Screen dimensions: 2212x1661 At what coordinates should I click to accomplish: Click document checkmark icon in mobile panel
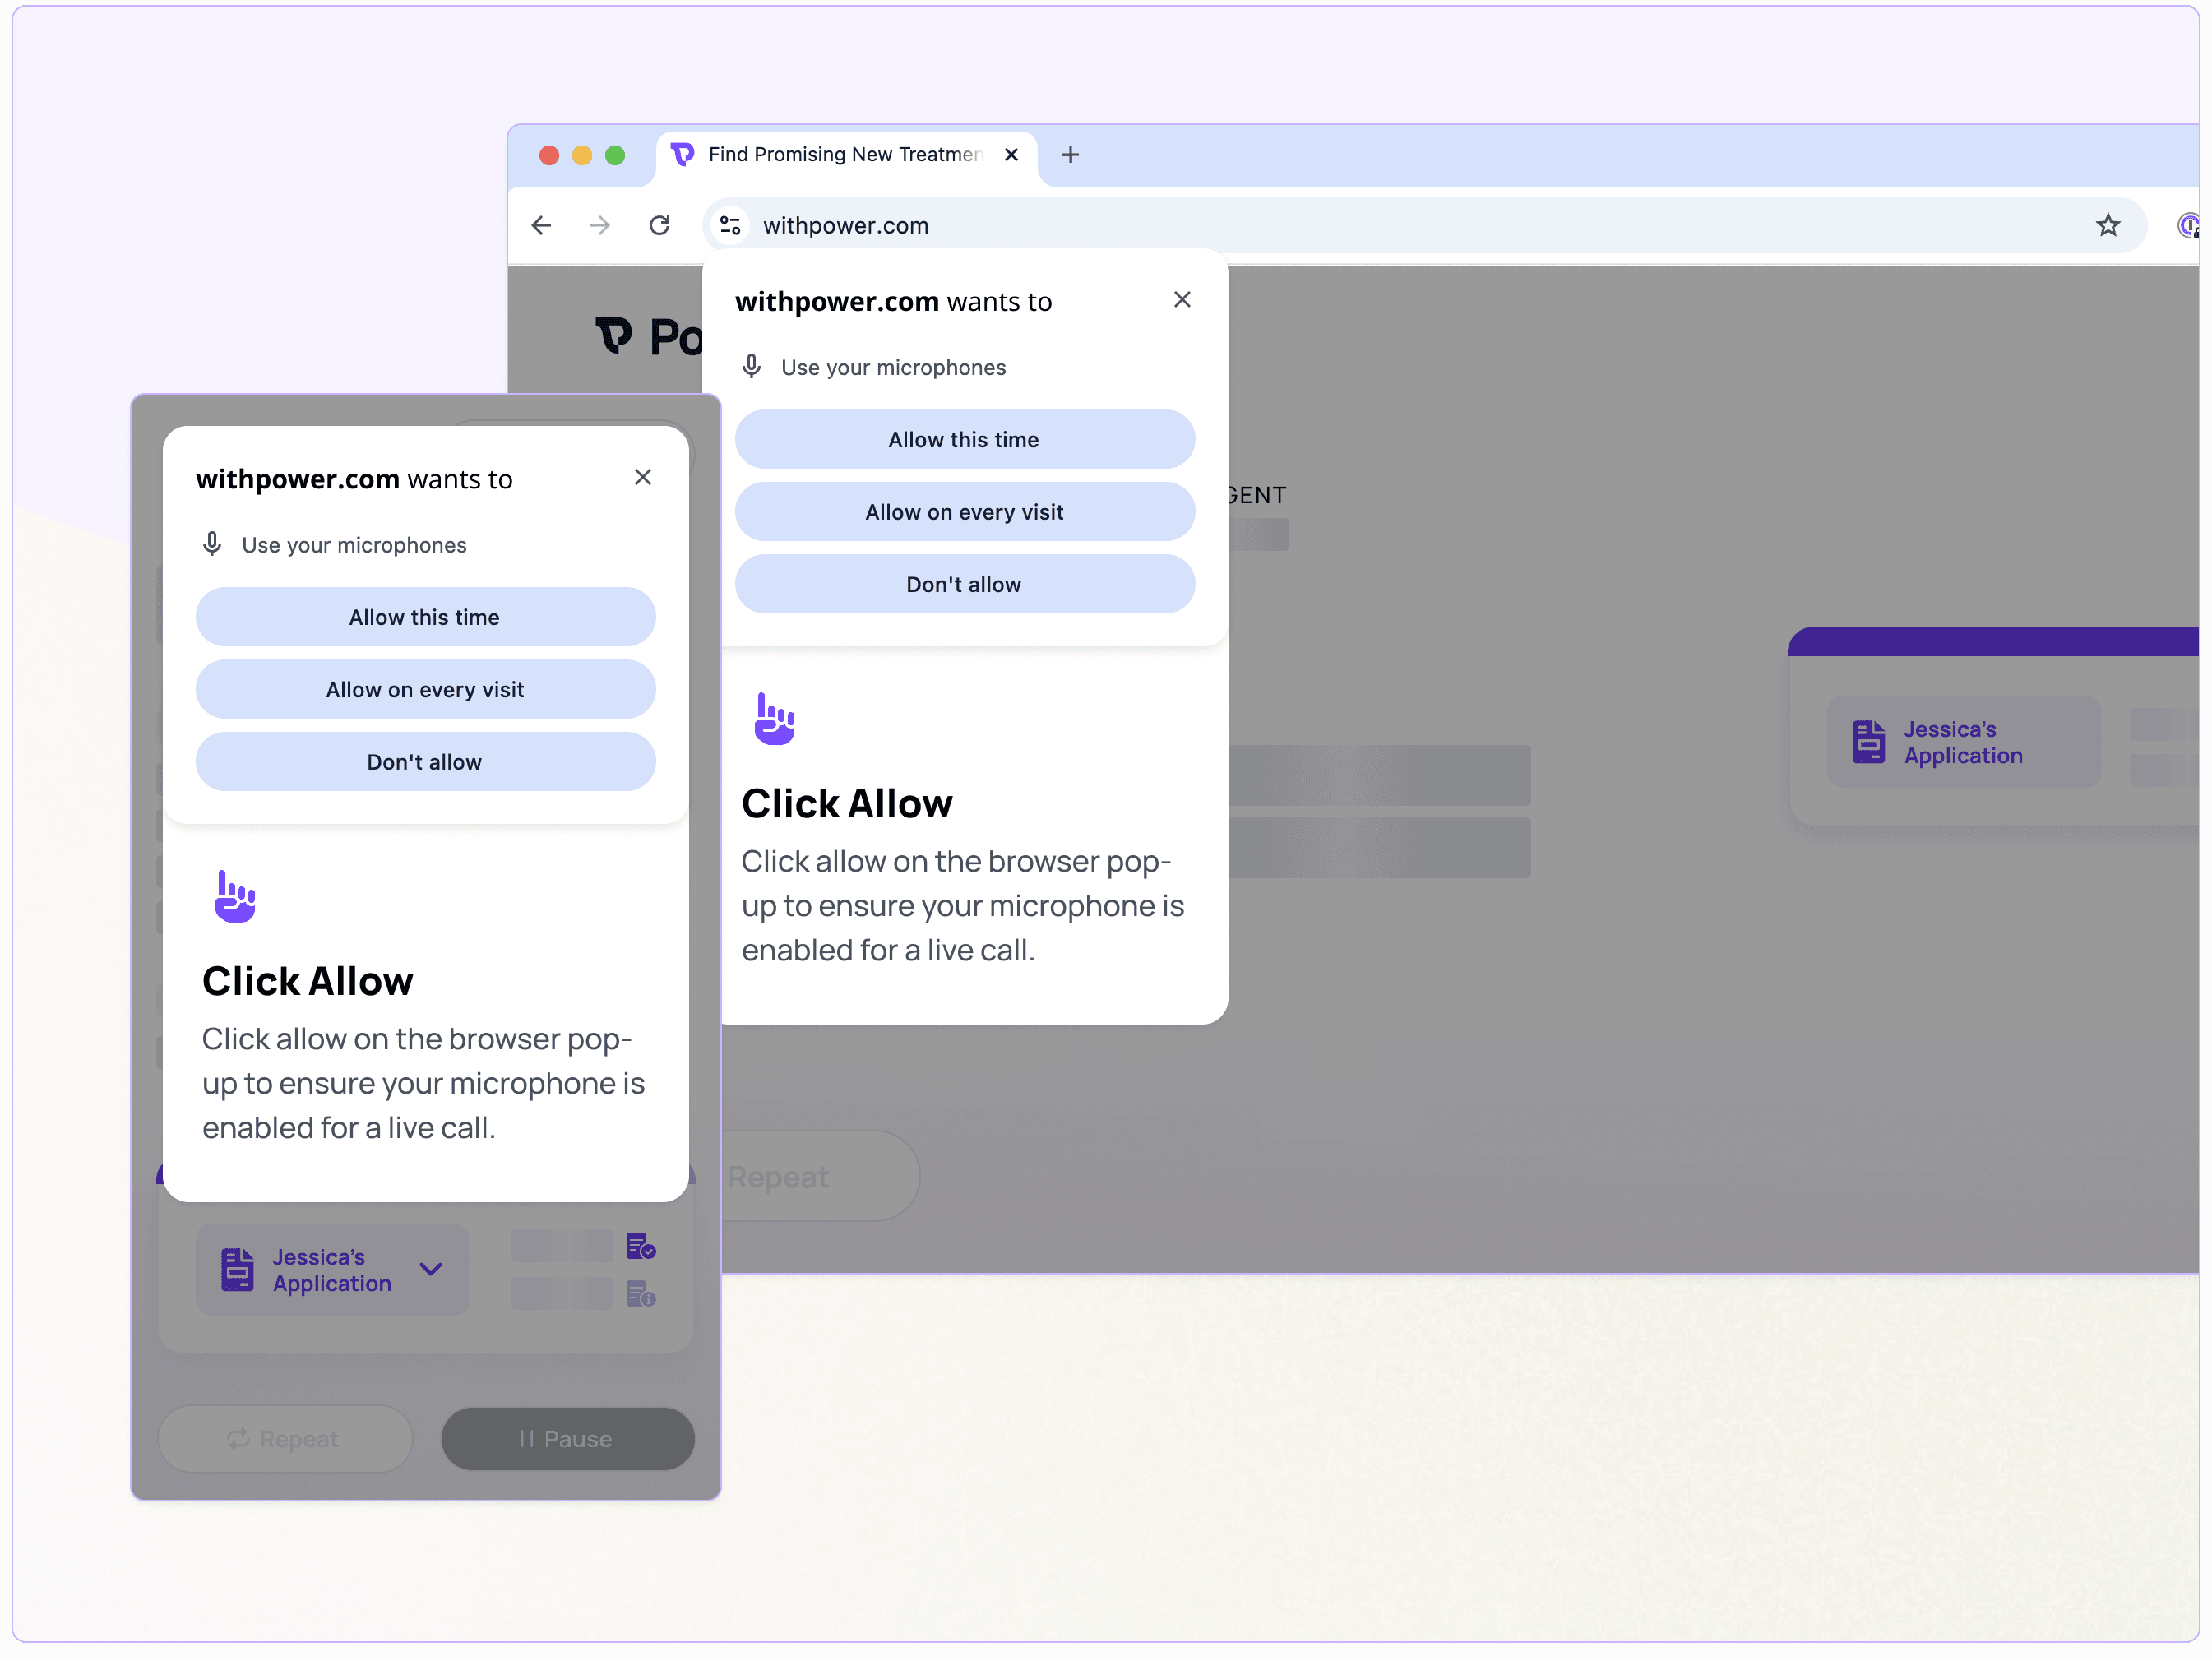[x=640, y=1246]
